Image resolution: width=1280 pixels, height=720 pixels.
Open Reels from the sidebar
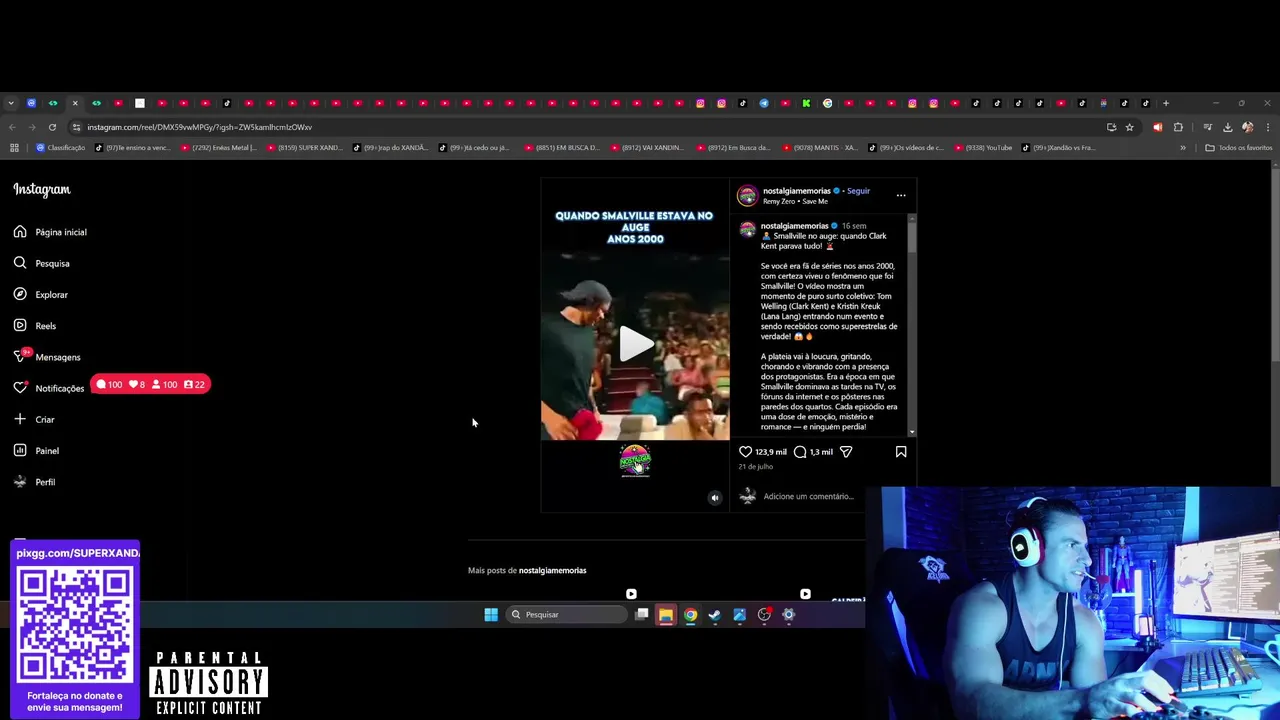pos(35,325)
